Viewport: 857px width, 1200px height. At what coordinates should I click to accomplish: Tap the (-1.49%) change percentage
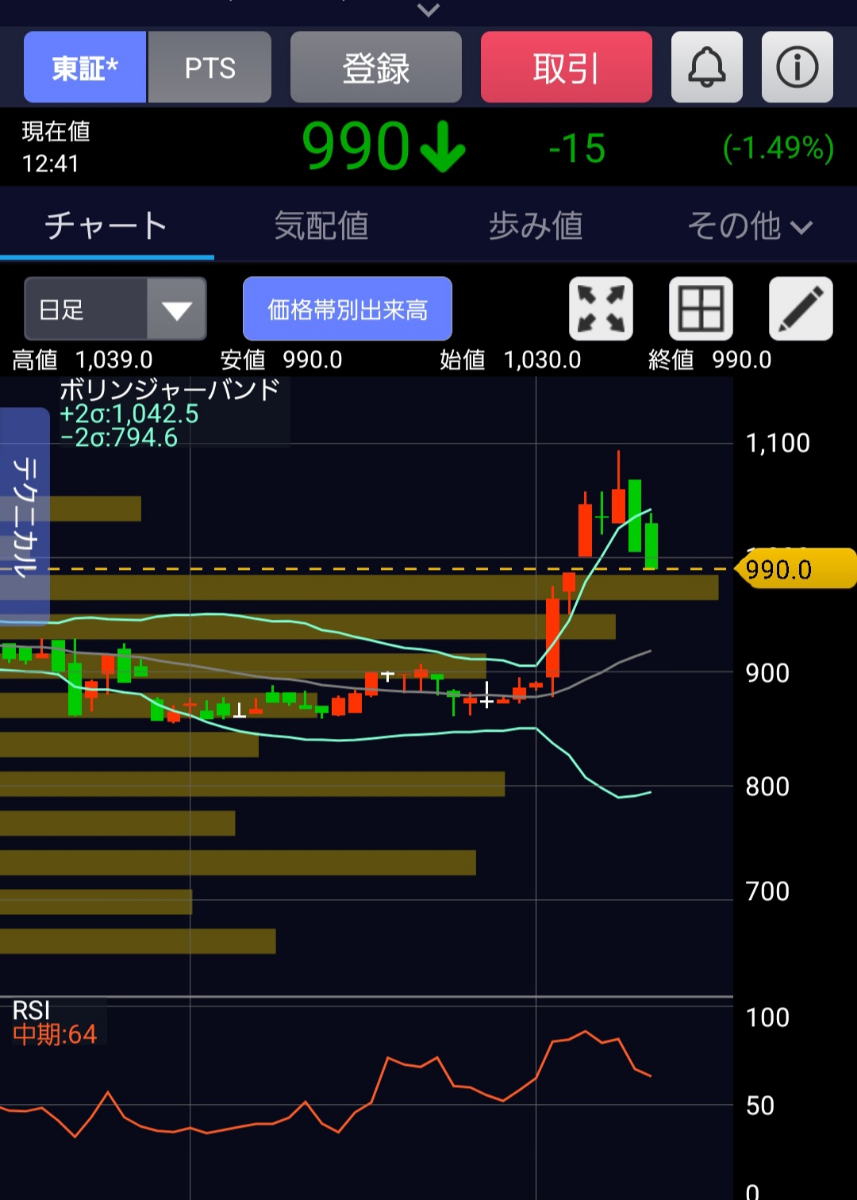tap(778, 149)
